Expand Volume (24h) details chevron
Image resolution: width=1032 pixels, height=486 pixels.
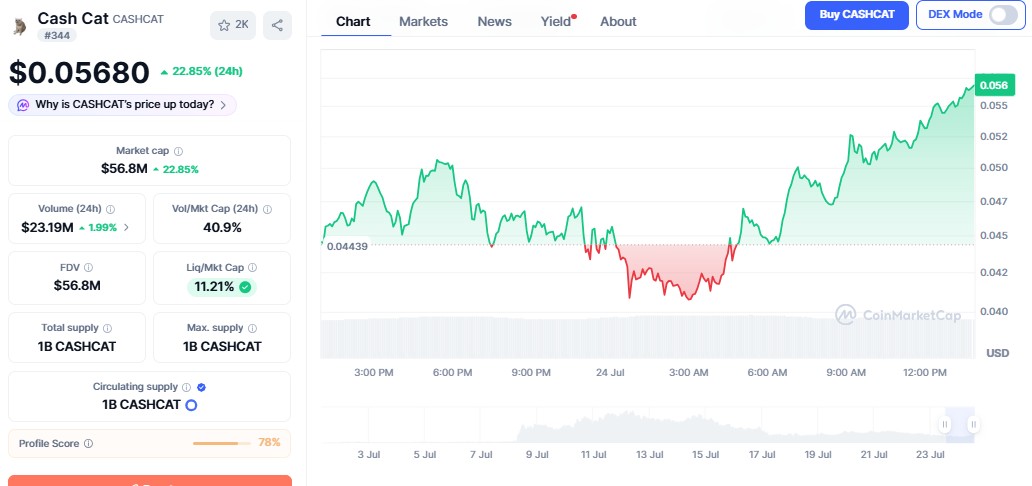(126, 227)
